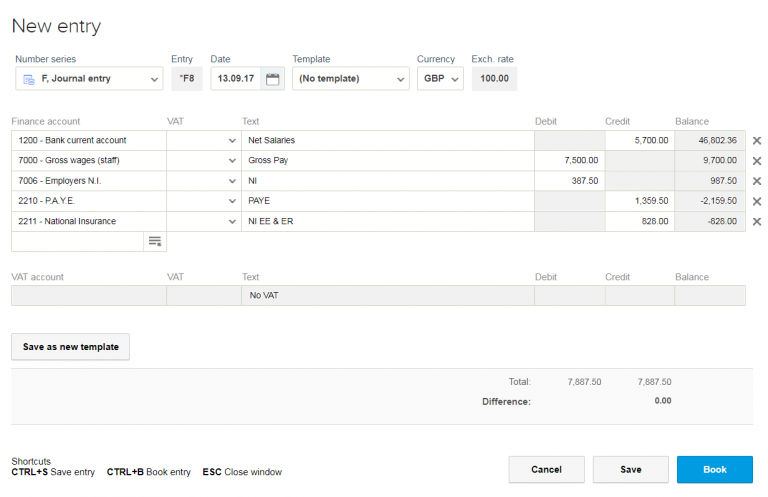Delete the Employers N.I. line
Image resolution: width=768 pixels, height=497 pixels.
756,181
